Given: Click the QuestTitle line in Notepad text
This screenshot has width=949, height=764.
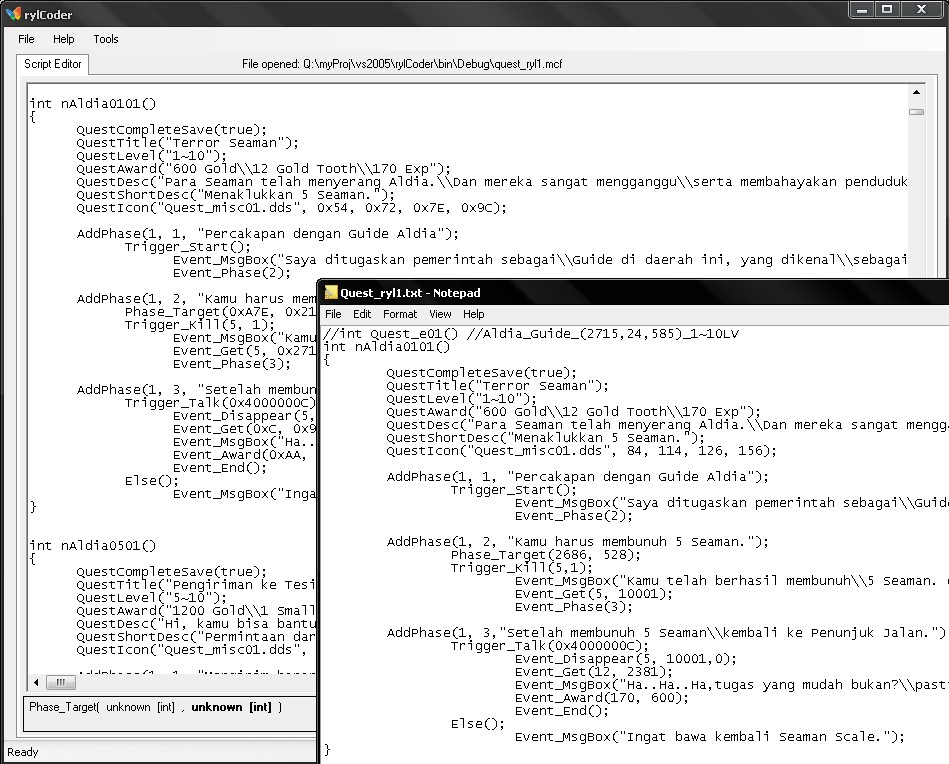Looking at the screenshot, I should click(496, 385).
